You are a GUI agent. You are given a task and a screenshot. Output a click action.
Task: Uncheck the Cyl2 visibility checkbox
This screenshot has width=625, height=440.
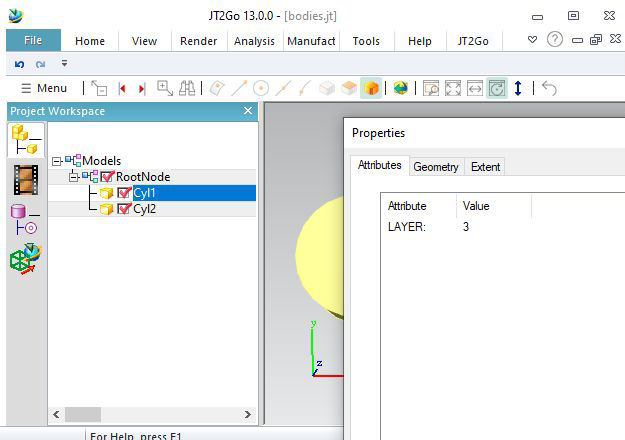pos(124,209)
